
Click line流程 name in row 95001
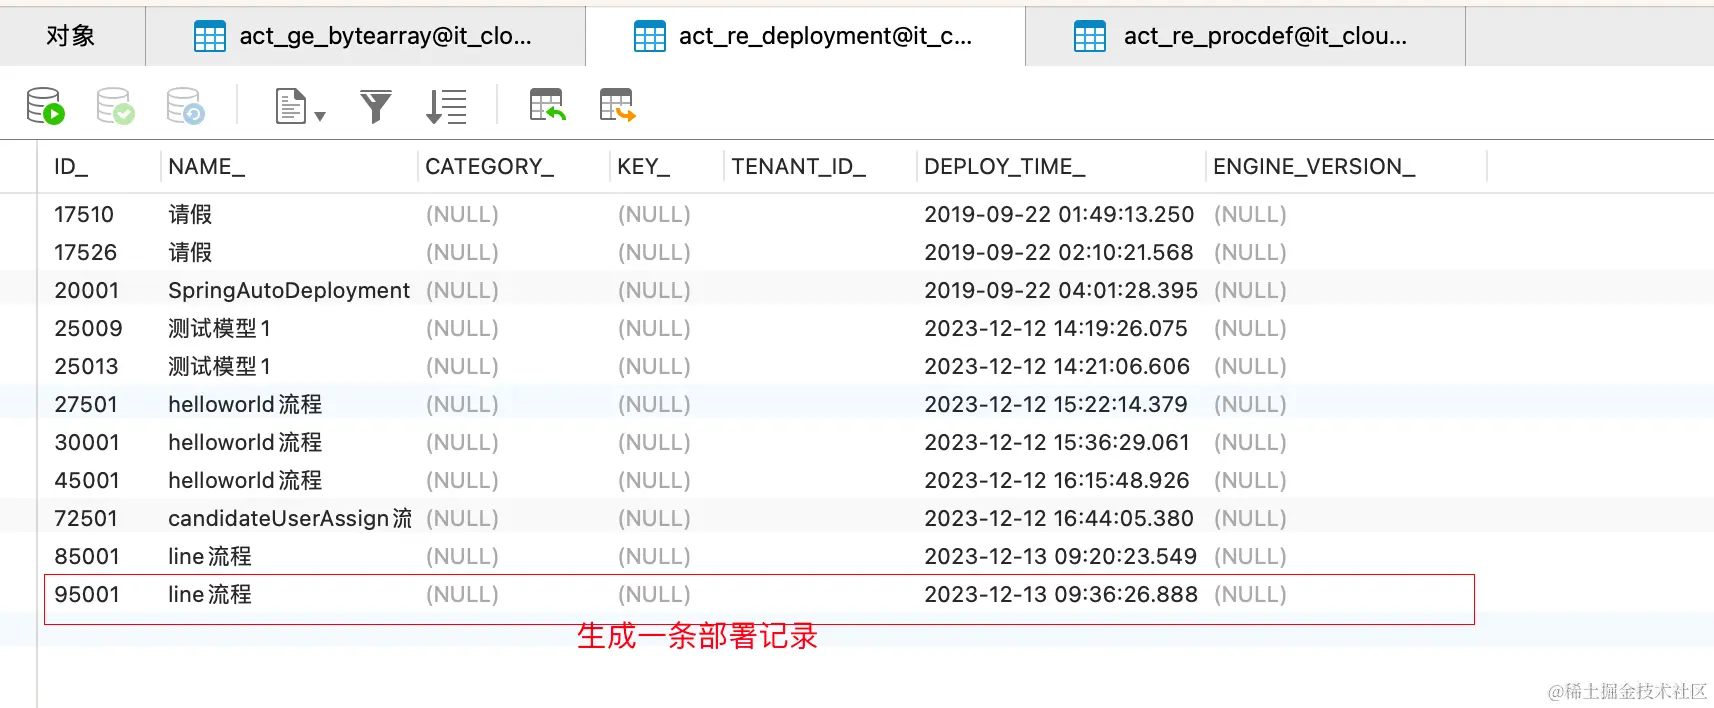click(210, 595)
